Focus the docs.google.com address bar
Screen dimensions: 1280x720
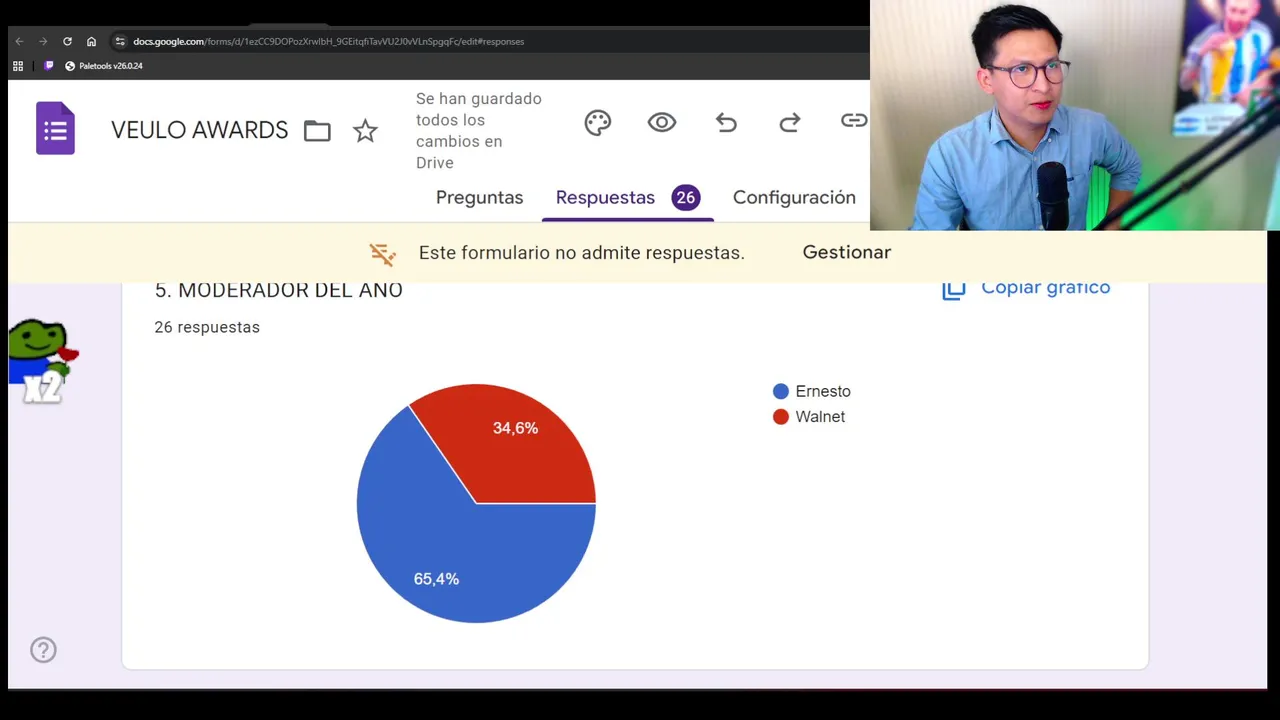[328, 41]
